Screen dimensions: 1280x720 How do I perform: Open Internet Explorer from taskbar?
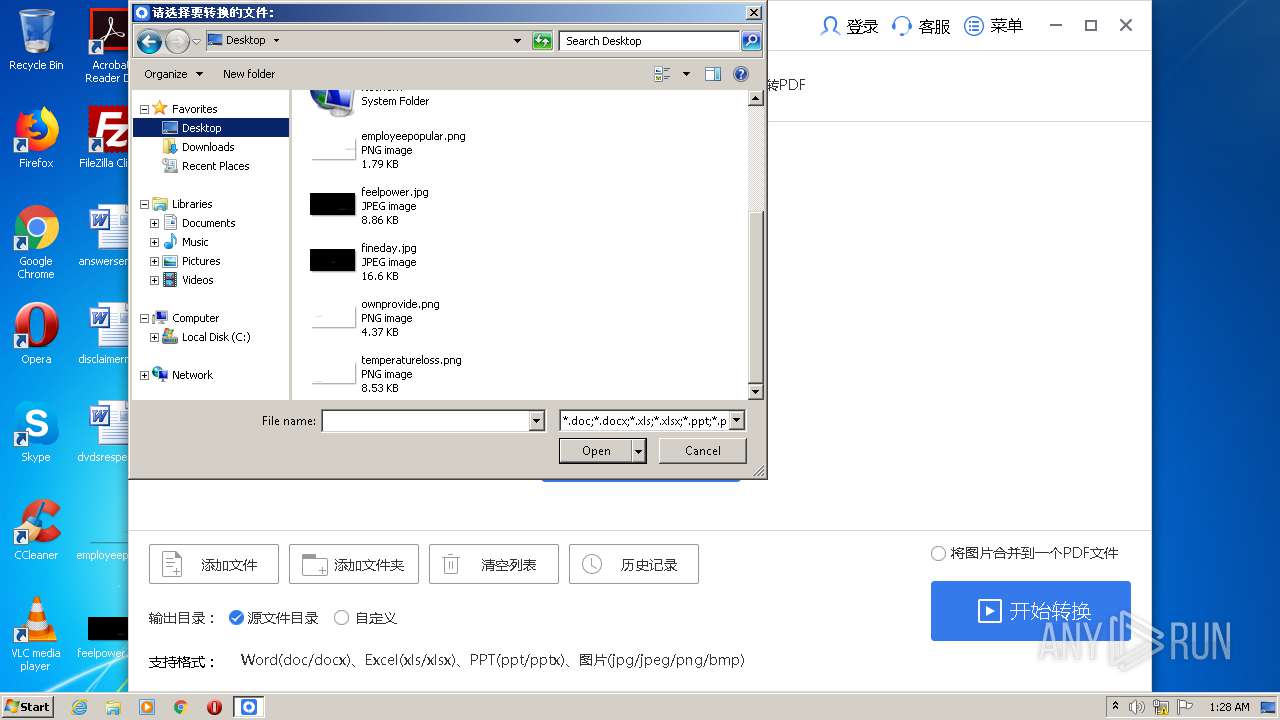[x=80, y=707]
